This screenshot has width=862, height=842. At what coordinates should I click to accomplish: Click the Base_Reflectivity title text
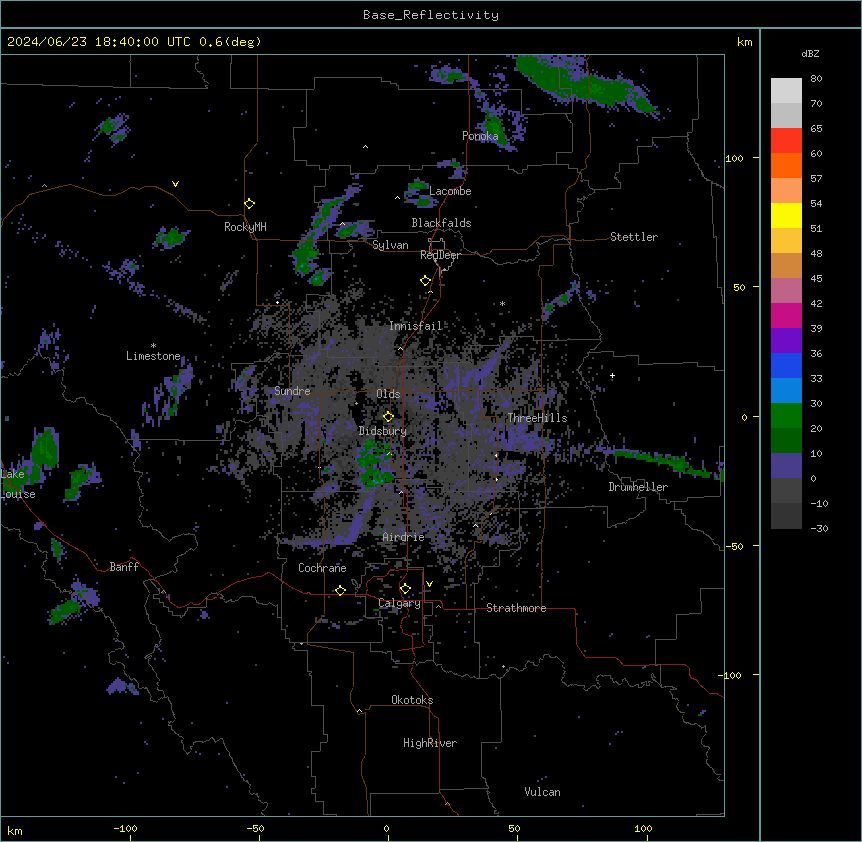point(431,15)
